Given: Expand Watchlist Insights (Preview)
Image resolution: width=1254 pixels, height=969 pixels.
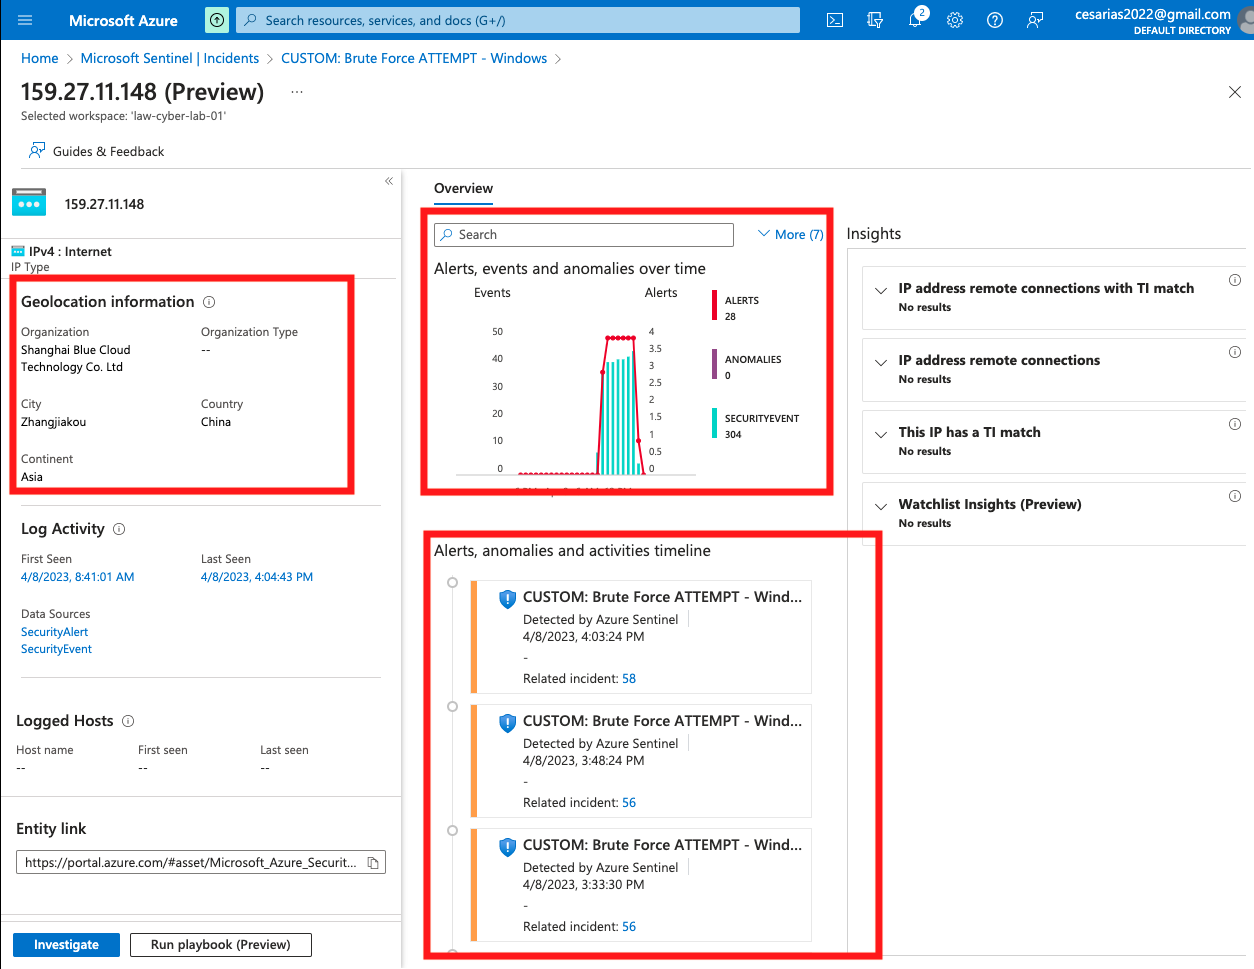Looking at the screenshot, I should [x=881, y=506].
